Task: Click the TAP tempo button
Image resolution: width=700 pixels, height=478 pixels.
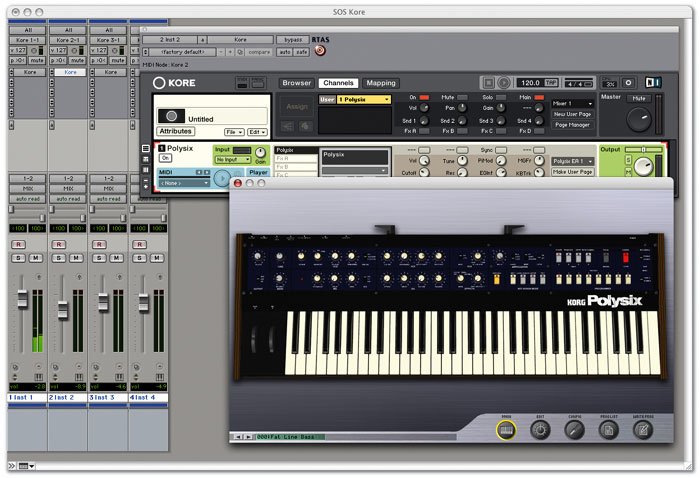Action: pyautogui.click(x=551, y=83)
